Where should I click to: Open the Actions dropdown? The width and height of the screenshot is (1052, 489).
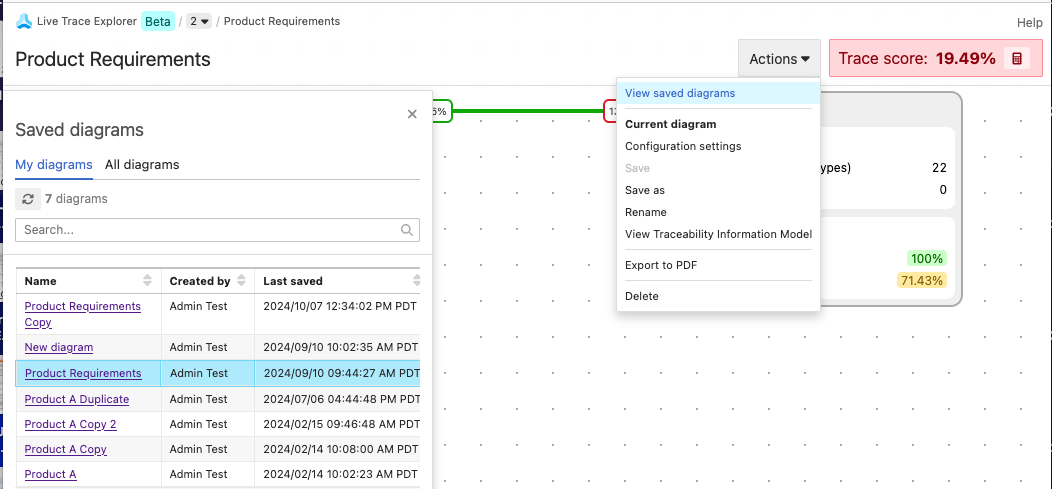click(779, 59)
